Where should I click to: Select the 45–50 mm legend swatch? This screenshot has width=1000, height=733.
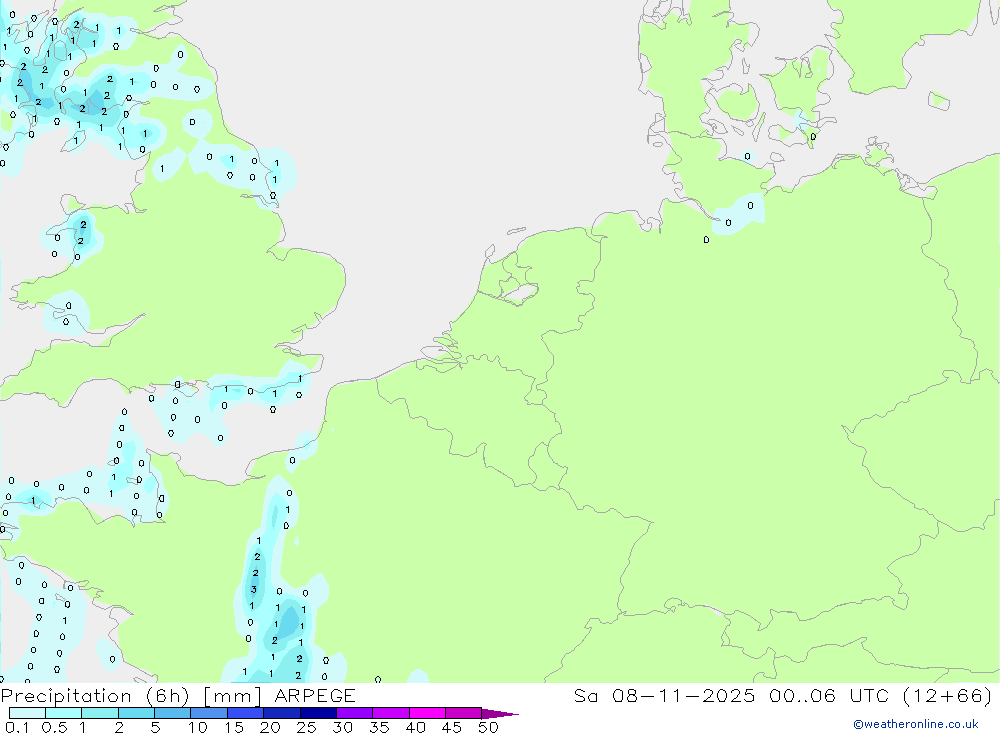tap(464, 713)
